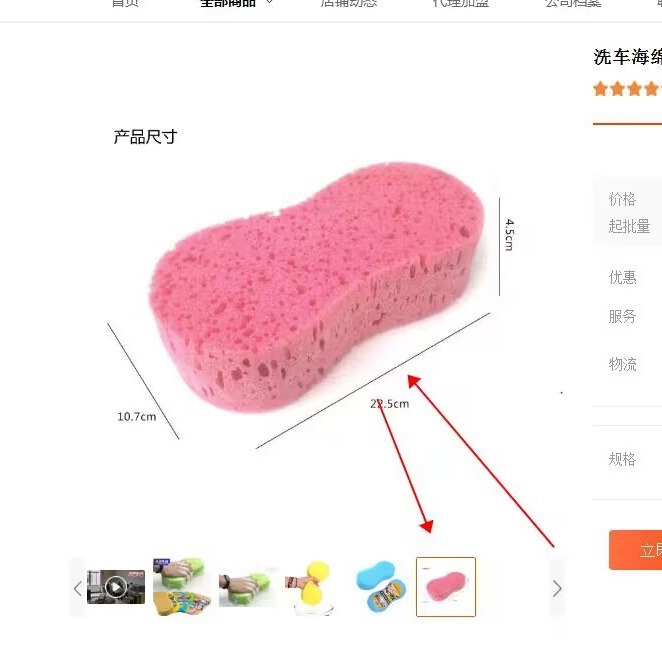
Task: Click the 物流 logistics label
Action: click(x=622, y=364)
